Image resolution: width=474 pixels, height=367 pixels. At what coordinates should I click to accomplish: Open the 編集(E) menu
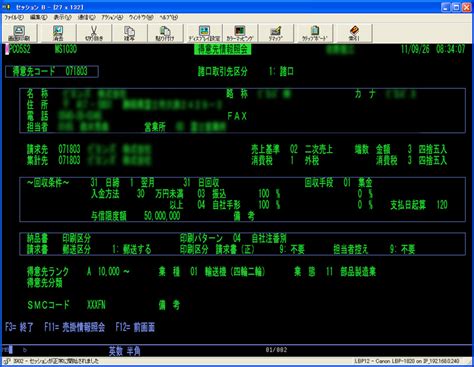click(x=39, y=17)
